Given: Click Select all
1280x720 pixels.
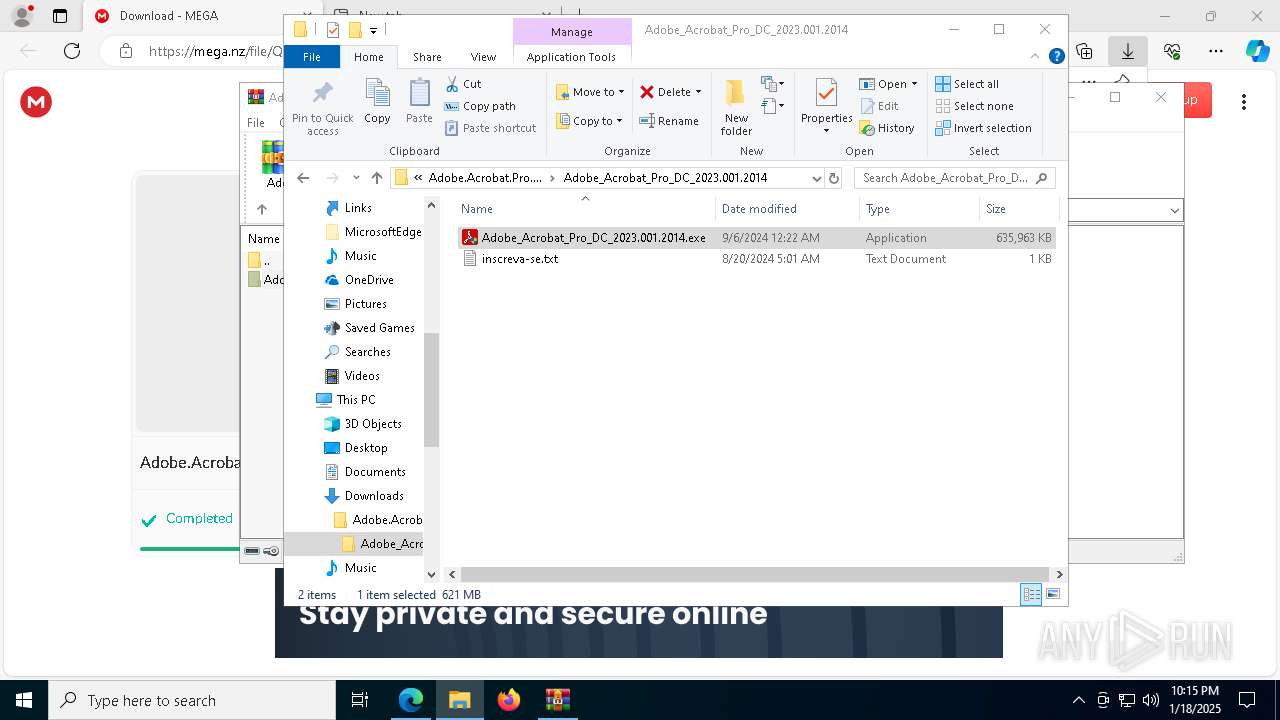Looking at the screenshot, I should [967, 84].
